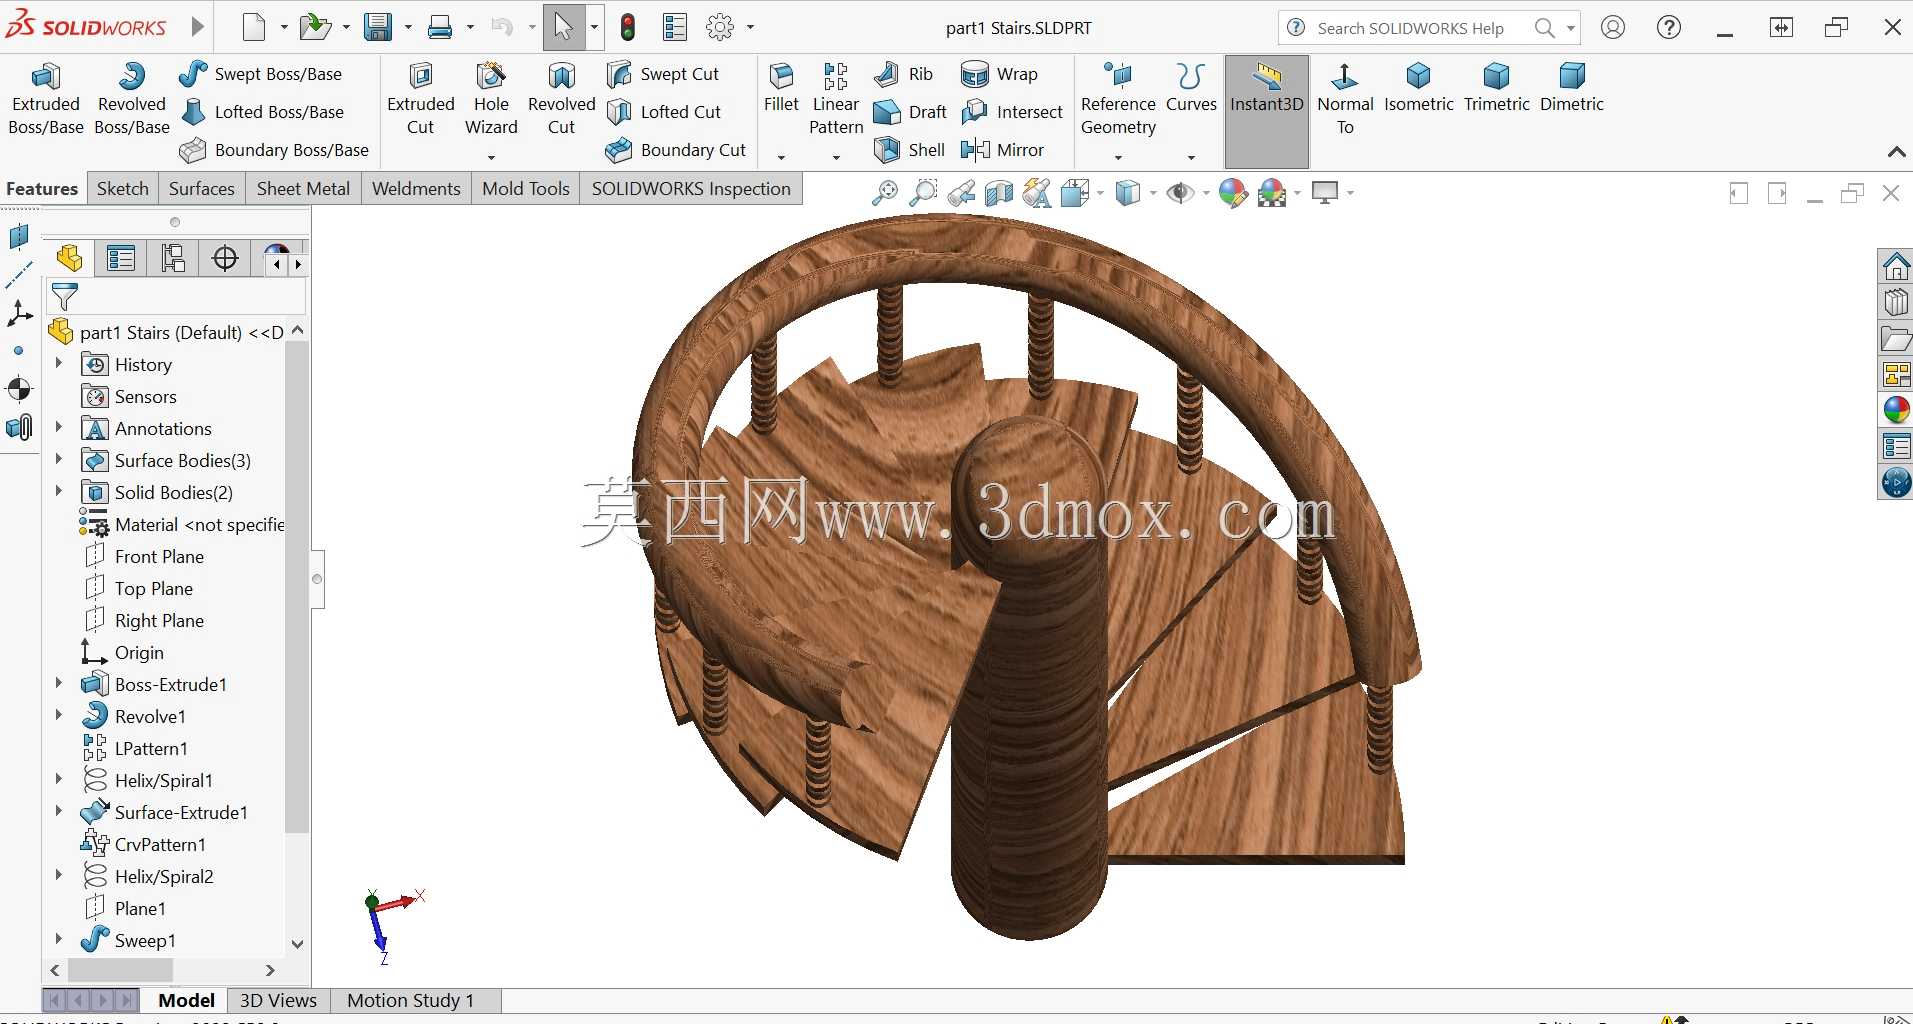Switch to PropertyManager panel tab
Image resolution: width=1913 pixels, height=1024 pixels.
(121, 259)
